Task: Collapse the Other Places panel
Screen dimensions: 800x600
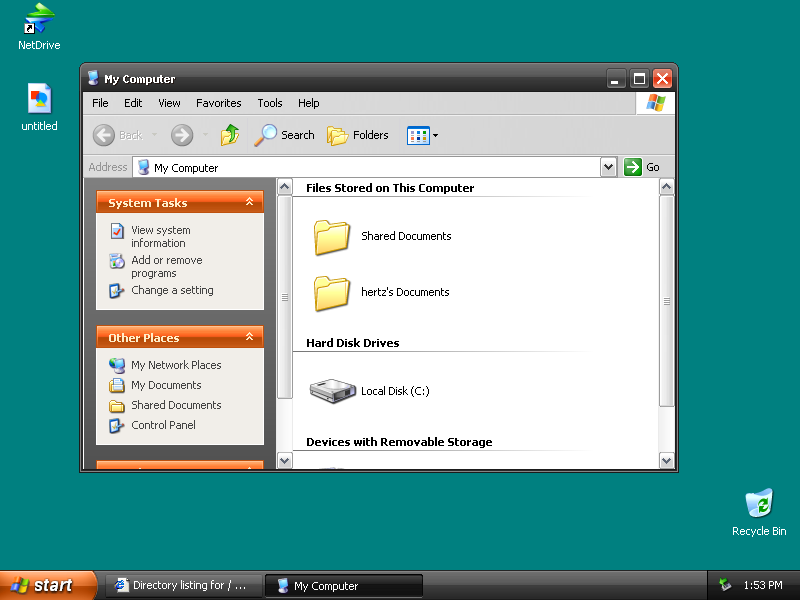Action: (x=249, y=337)
